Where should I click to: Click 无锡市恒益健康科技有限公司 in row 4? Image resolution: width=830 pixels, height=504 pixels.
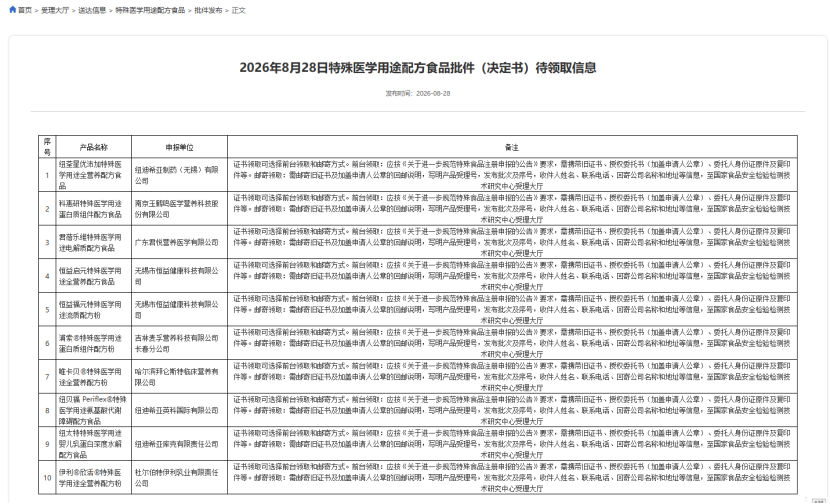click(179, 276)
